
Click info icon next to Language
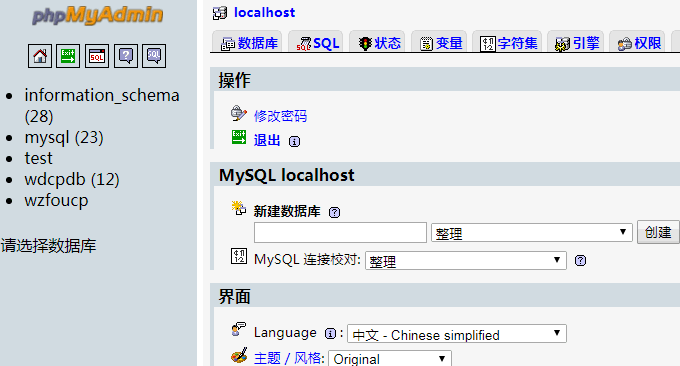(x=330, y=333)
